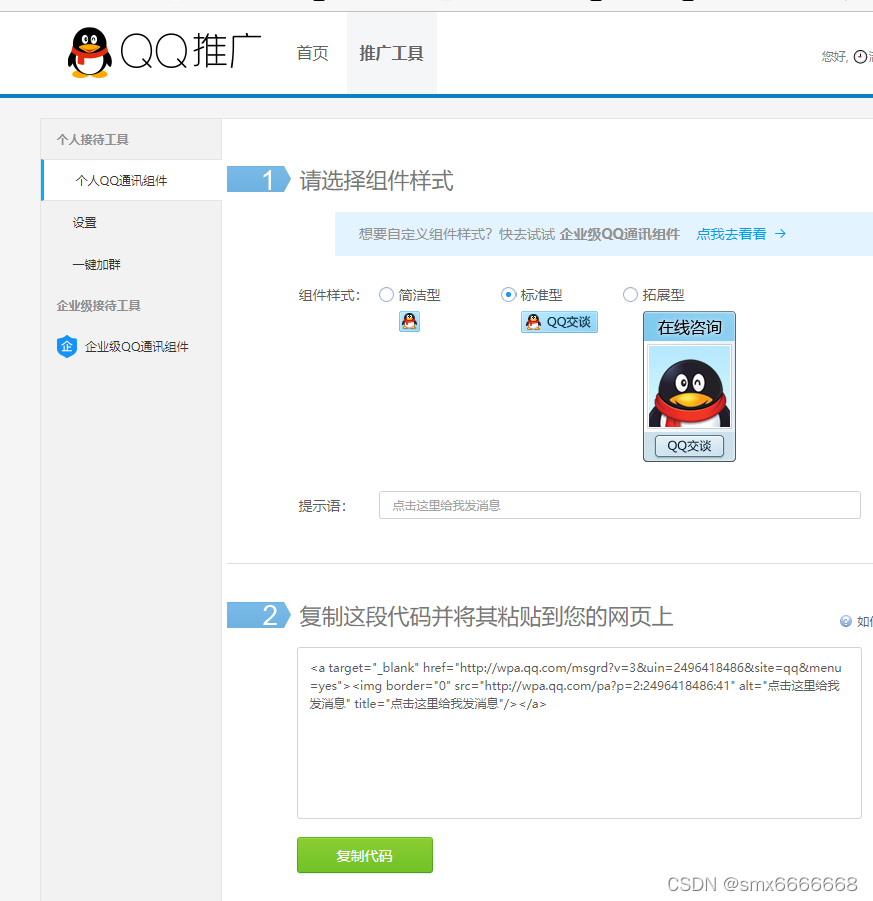This screenshot has width=873, height=901.
Task: Click the help question-mark icon beside step 2
Action: click(x=845, y=621)
